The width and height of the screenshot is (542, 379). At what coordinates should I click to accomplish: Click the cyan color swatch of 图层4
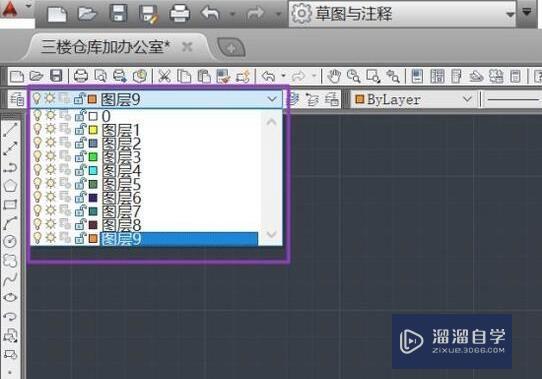(93, 170)
